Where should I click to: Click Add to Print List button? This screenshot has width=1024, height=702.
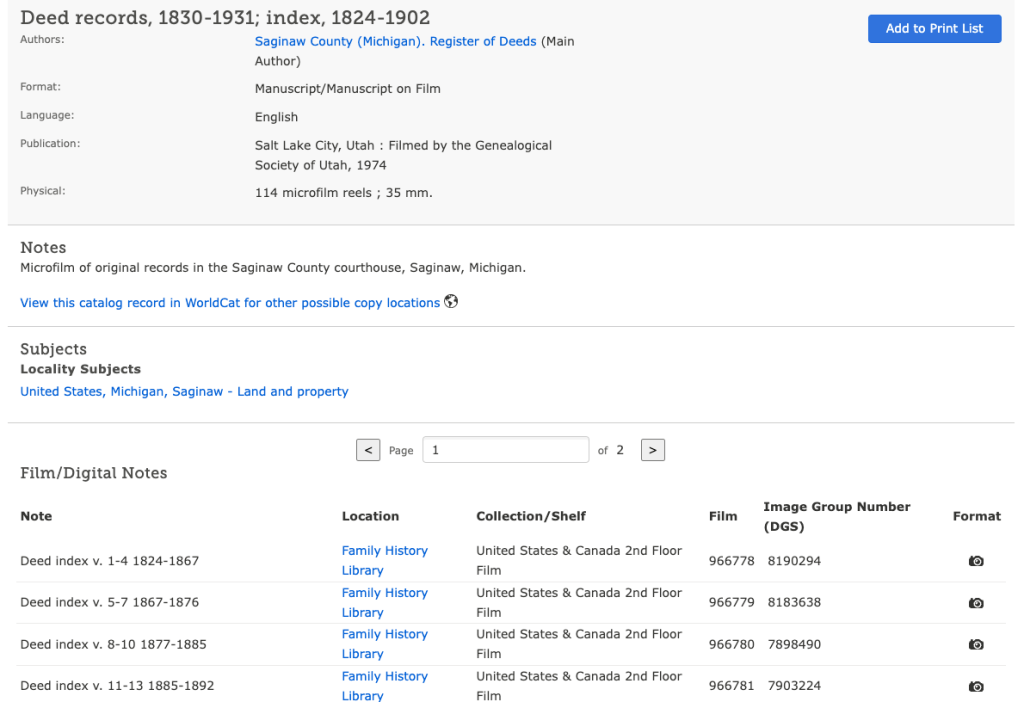[x=934, y=28]
